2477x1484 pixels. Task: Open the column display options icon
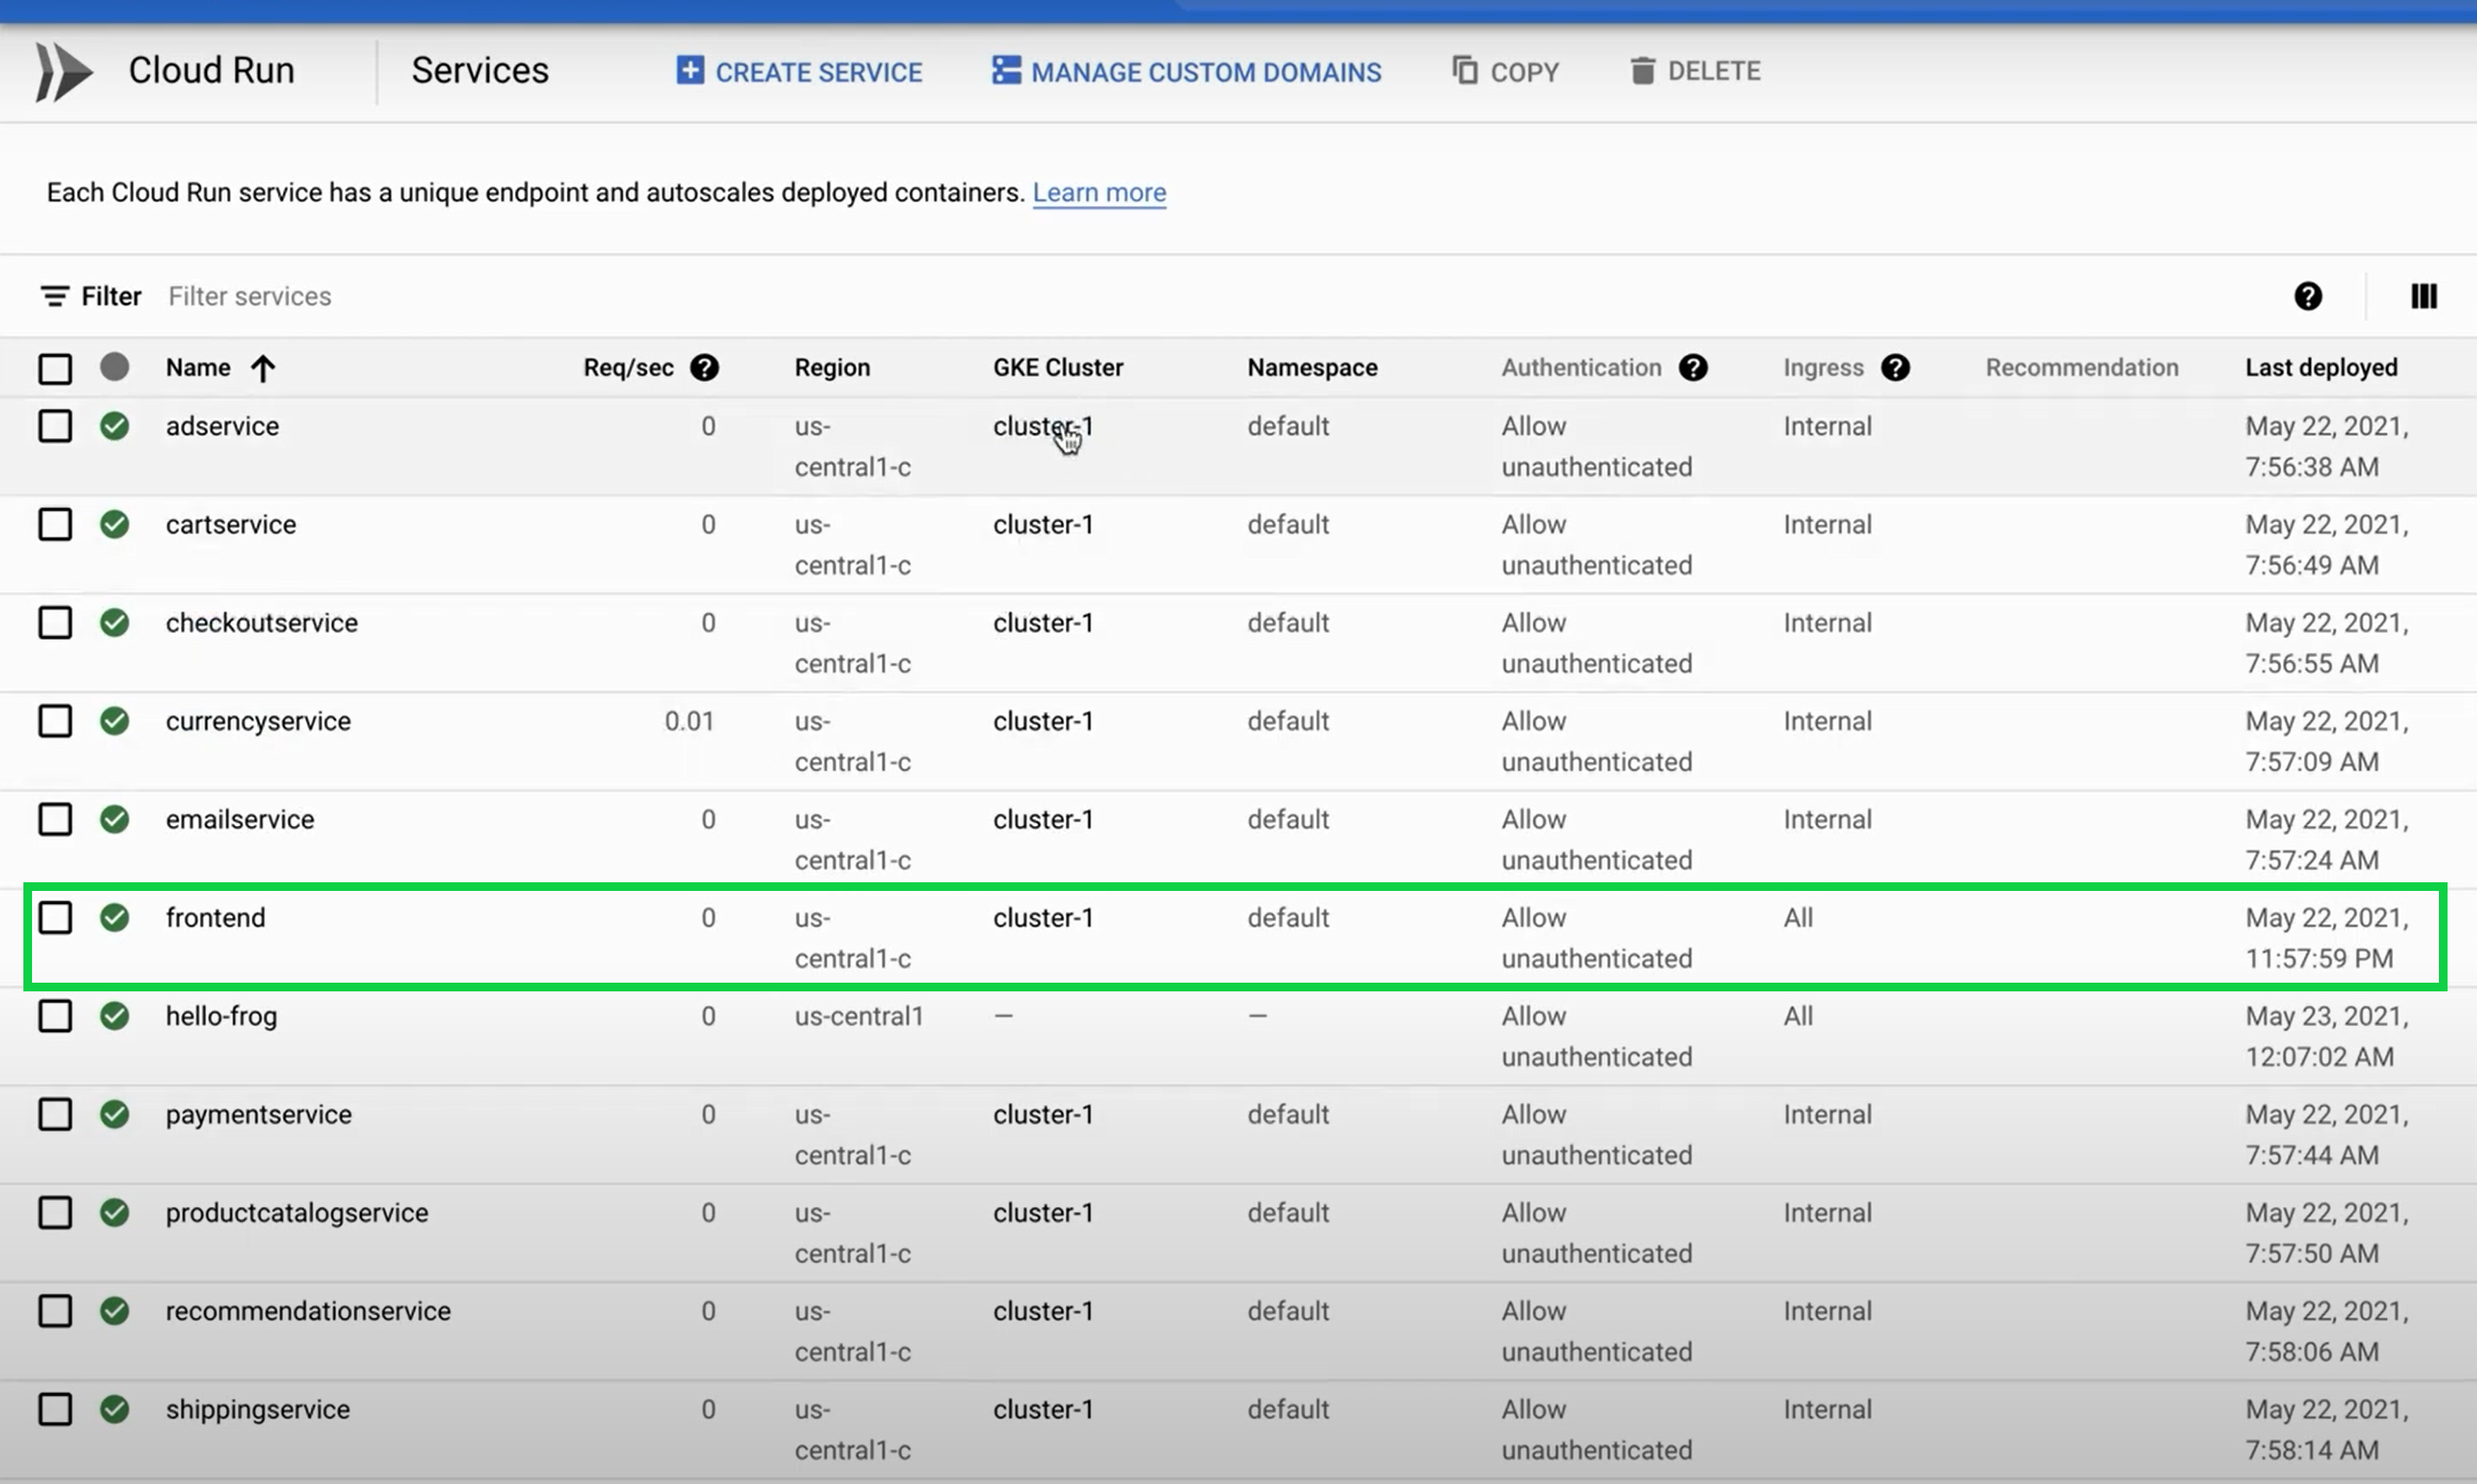2422,296
